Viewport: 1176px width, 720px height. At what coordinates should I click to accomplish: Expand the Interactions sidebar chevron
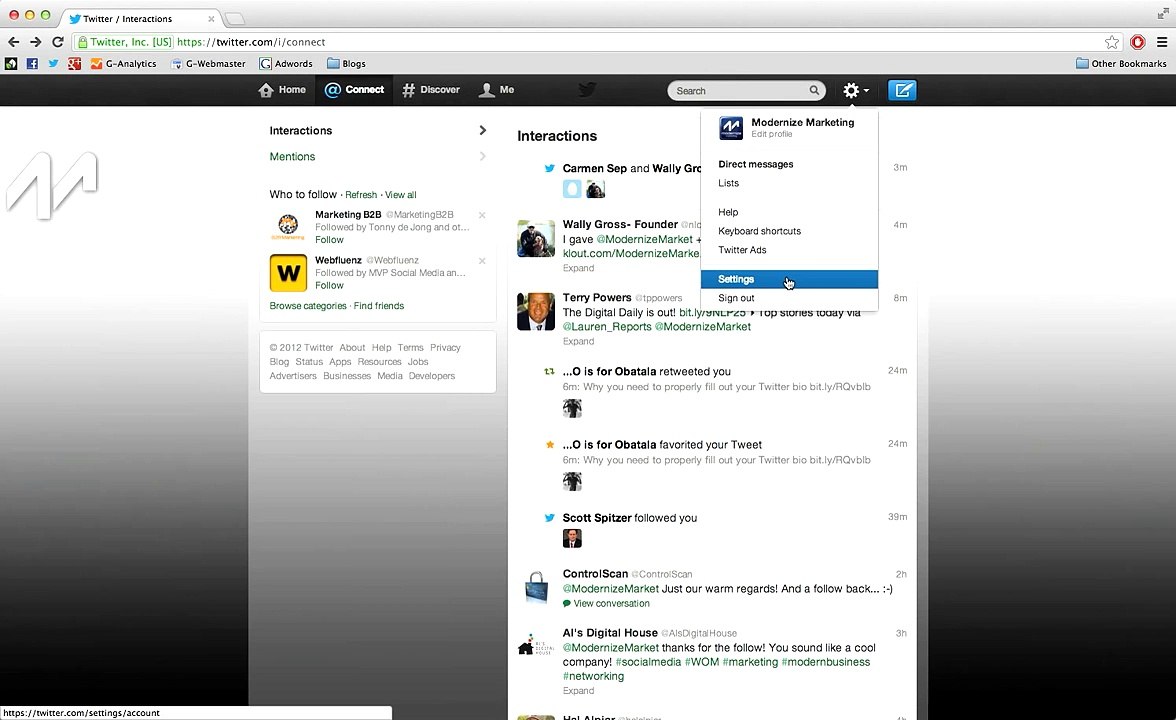pos(482,130)
